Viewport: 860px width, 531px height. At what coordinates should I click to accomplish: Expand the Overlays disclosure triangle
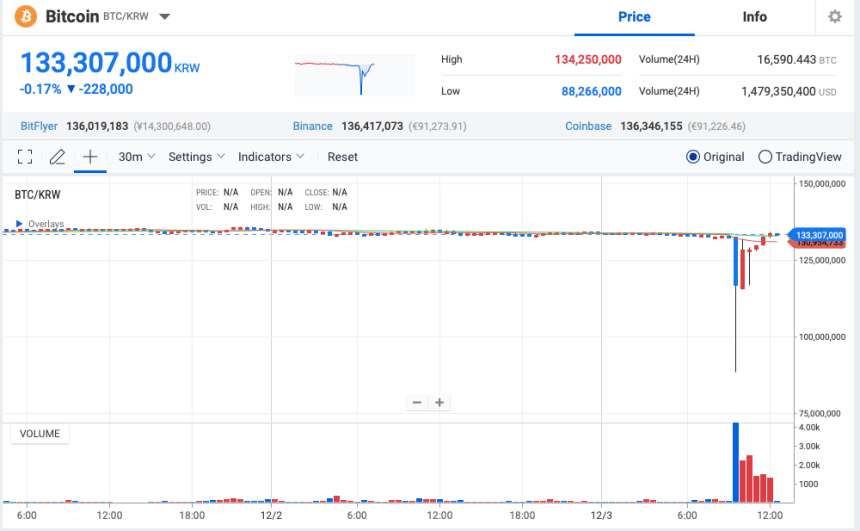click(18, 224)
